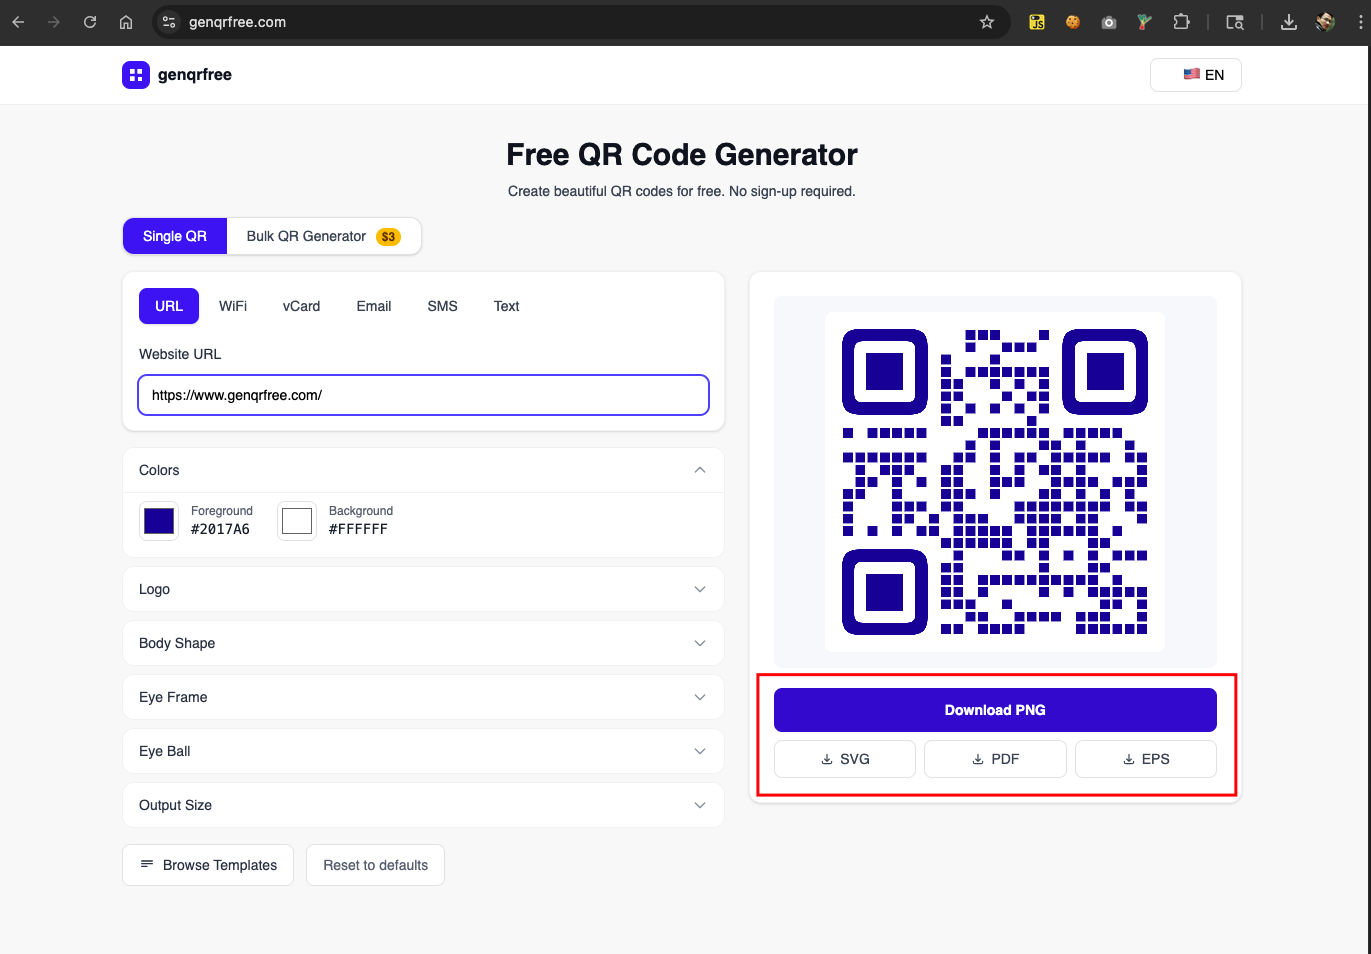The image size is (1371, 954).
Task: Expand the Eye Ball section
Action: click(423, 751)
